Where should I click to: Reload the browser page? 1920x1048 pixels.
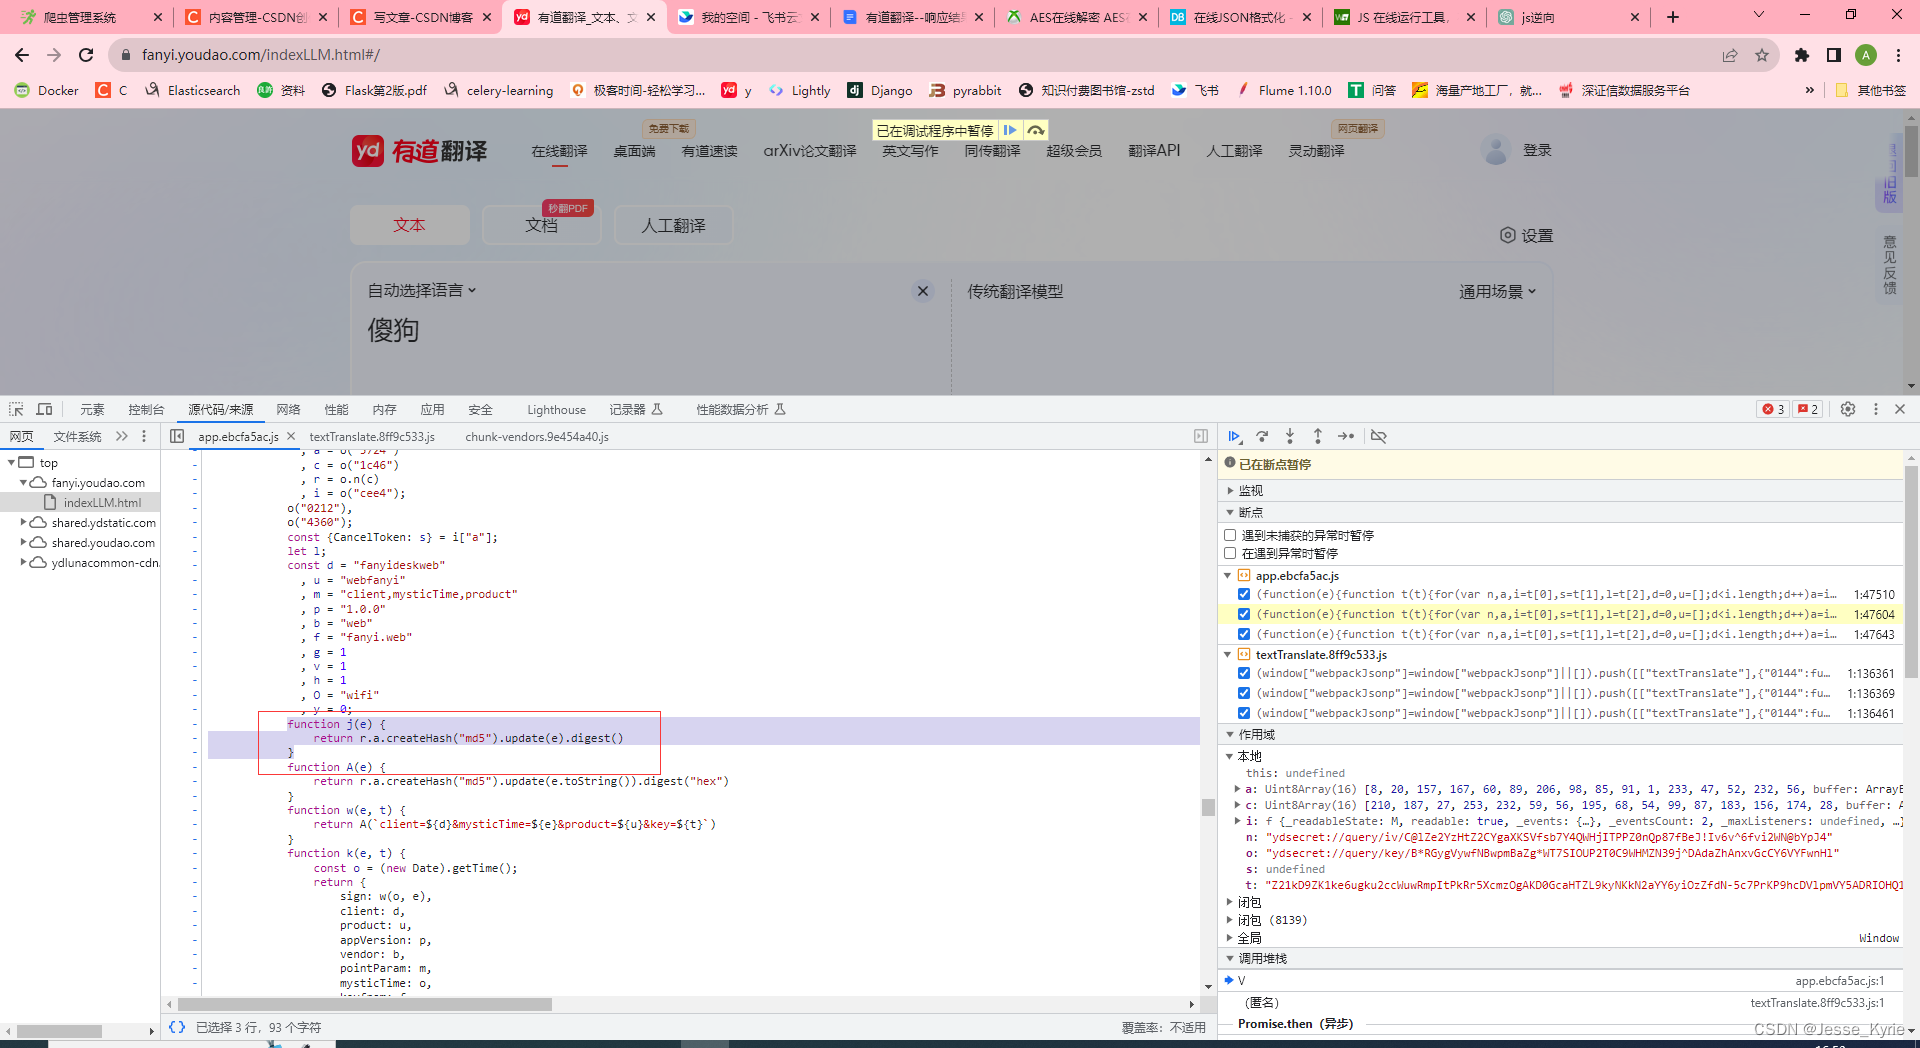click(x=86, y=55)
